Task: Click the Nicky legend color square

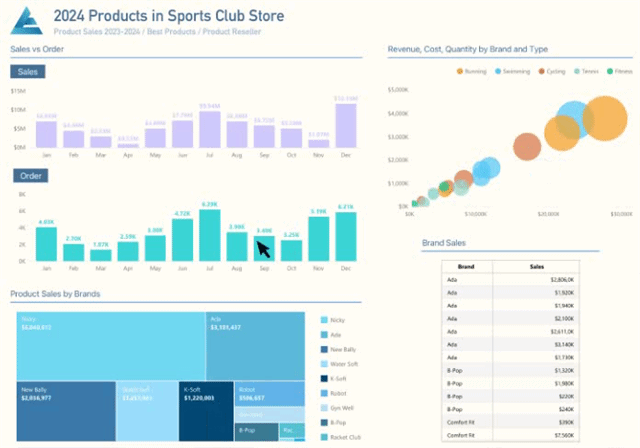Action: click(x=324, y=320)
